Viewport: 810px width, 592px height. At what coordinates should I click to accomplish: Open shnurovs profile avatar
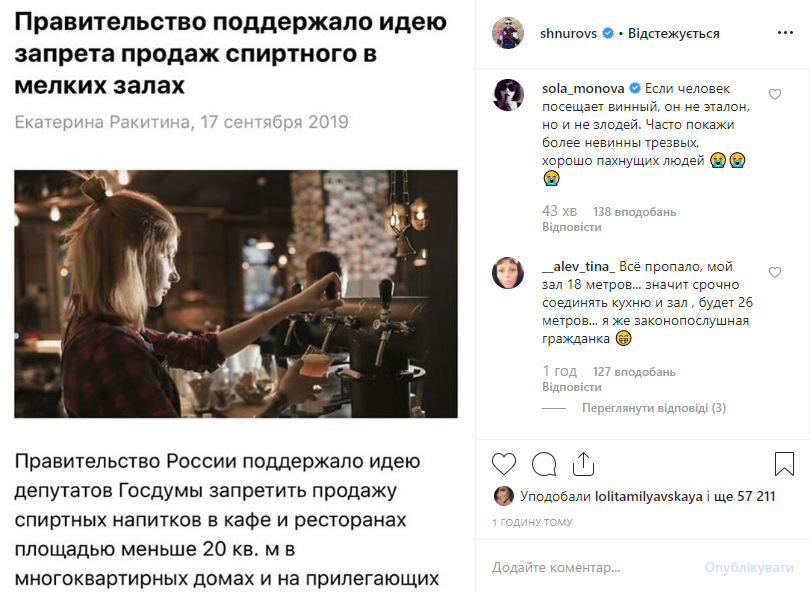508,33
